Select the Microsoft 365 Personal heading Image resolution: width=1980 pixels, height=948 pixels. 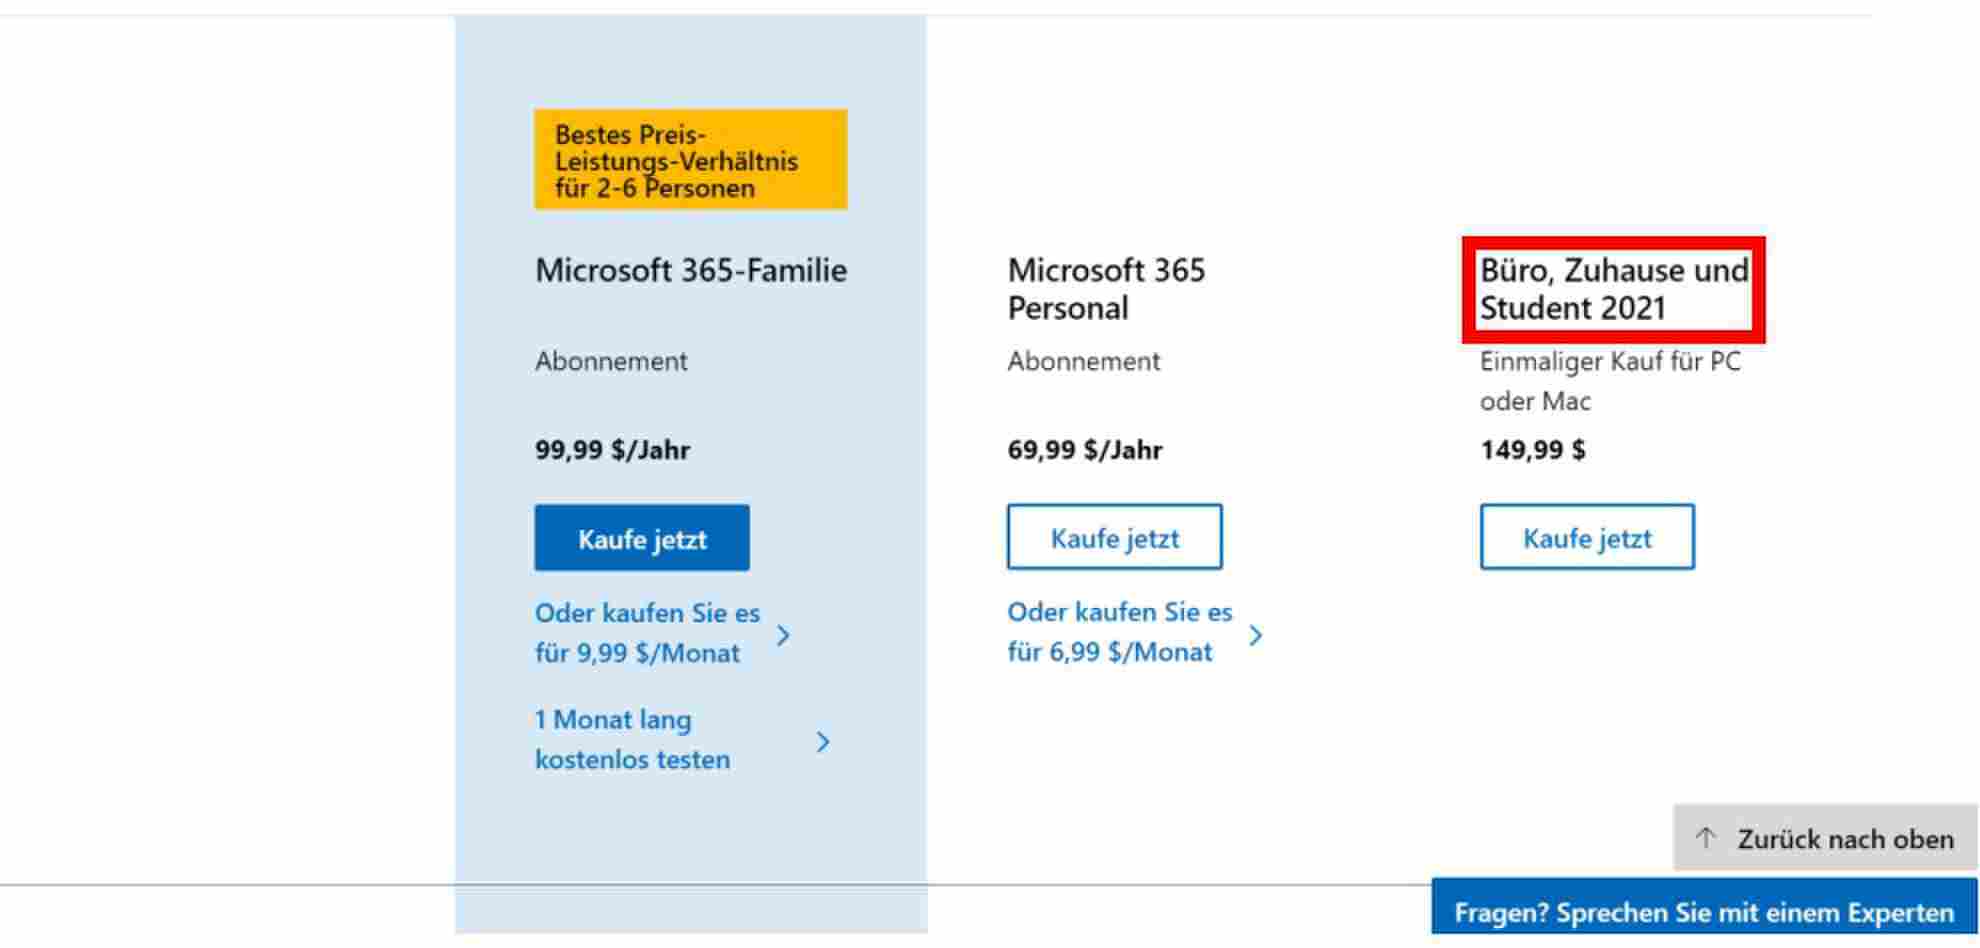[x=1106, y=289]
